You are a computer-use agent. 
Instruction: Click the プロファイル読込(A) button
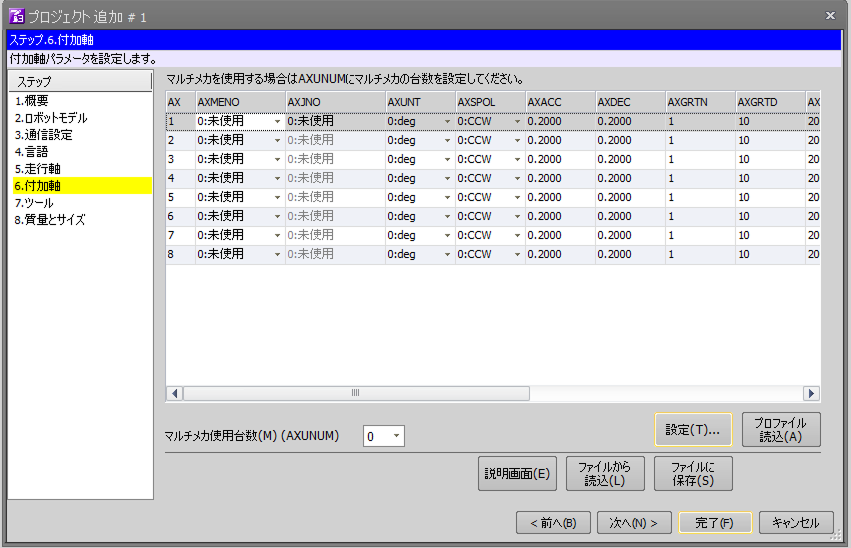(x=782, y=429)
